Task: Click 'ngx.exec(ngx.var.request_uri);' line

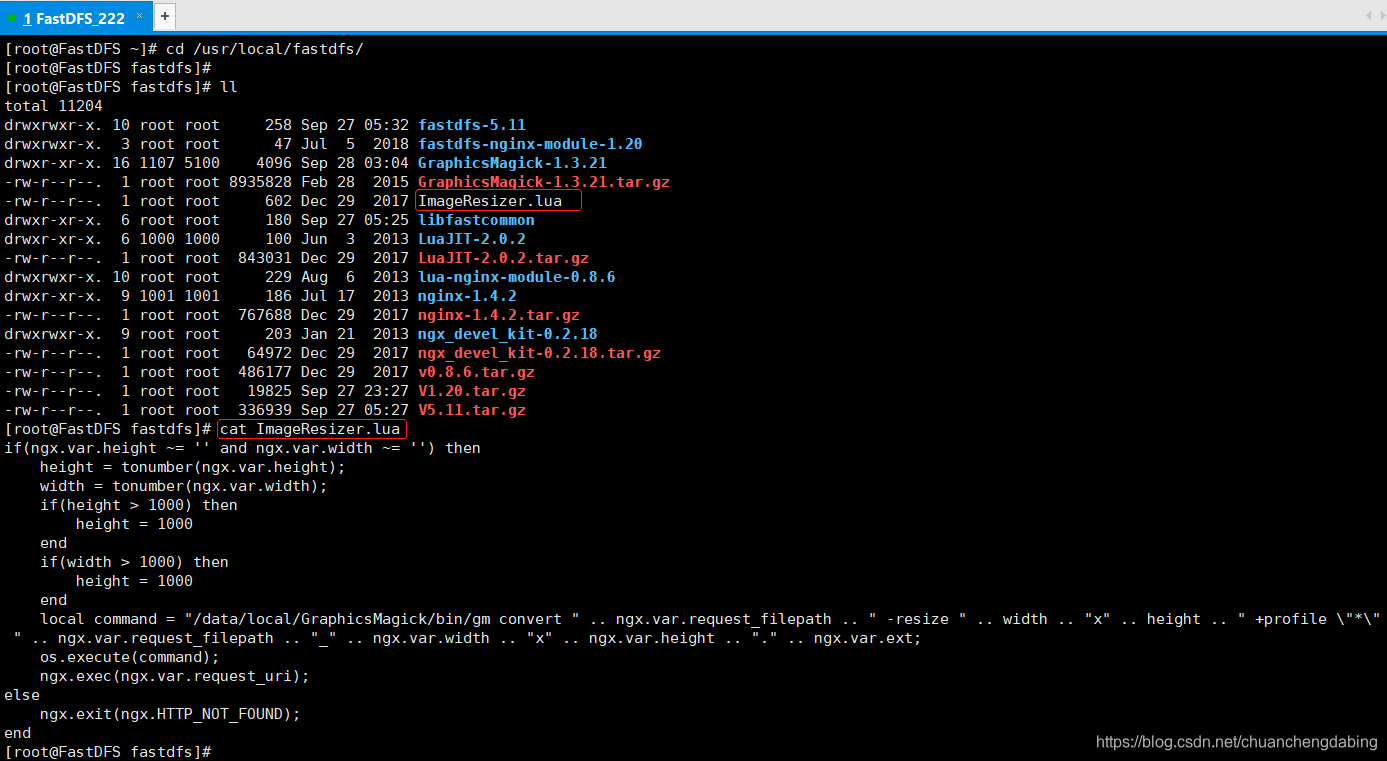Action: point(174,676)
